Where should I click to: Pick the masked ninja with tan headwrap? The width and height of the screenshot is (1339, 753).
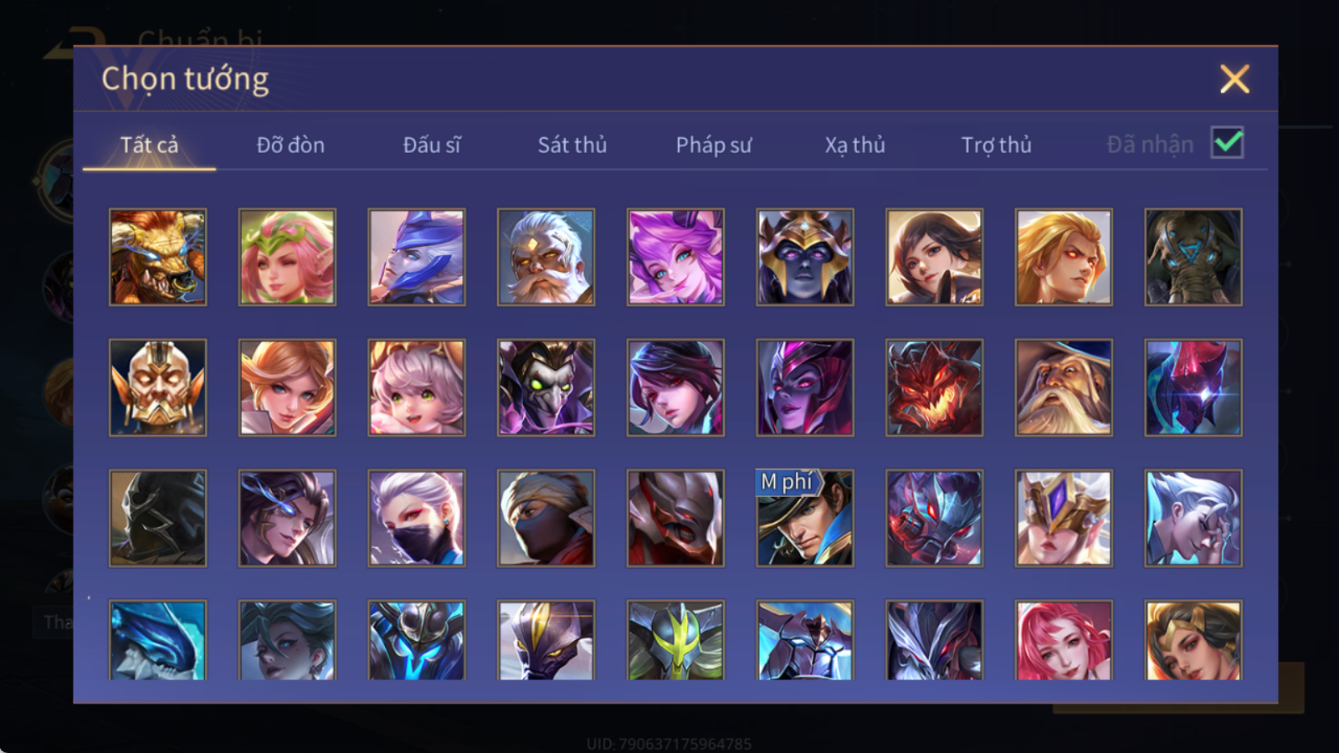pos(546,518)
